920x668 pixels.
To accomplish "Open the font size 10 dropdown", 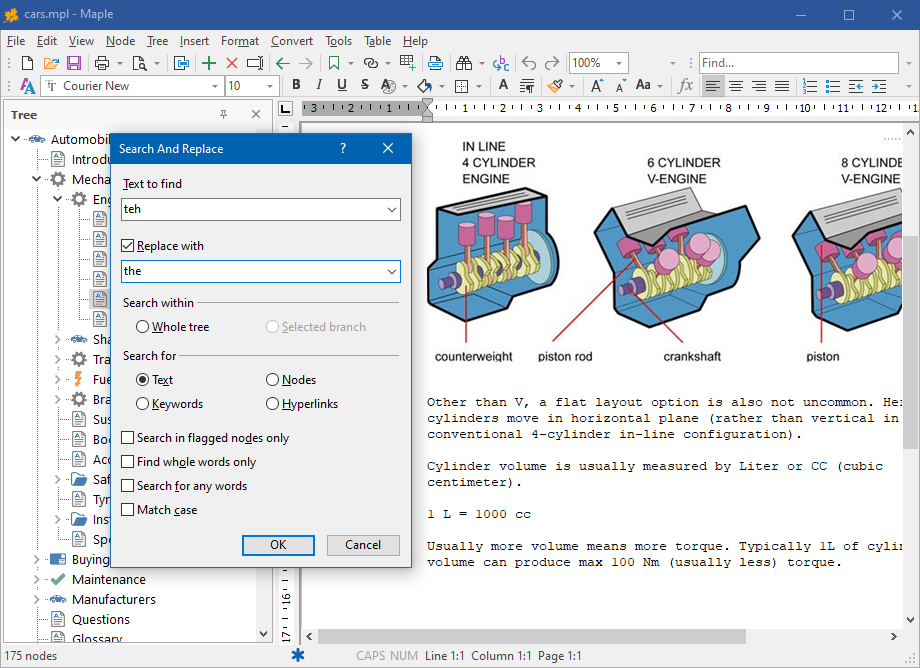I will [x=270, y=86].
